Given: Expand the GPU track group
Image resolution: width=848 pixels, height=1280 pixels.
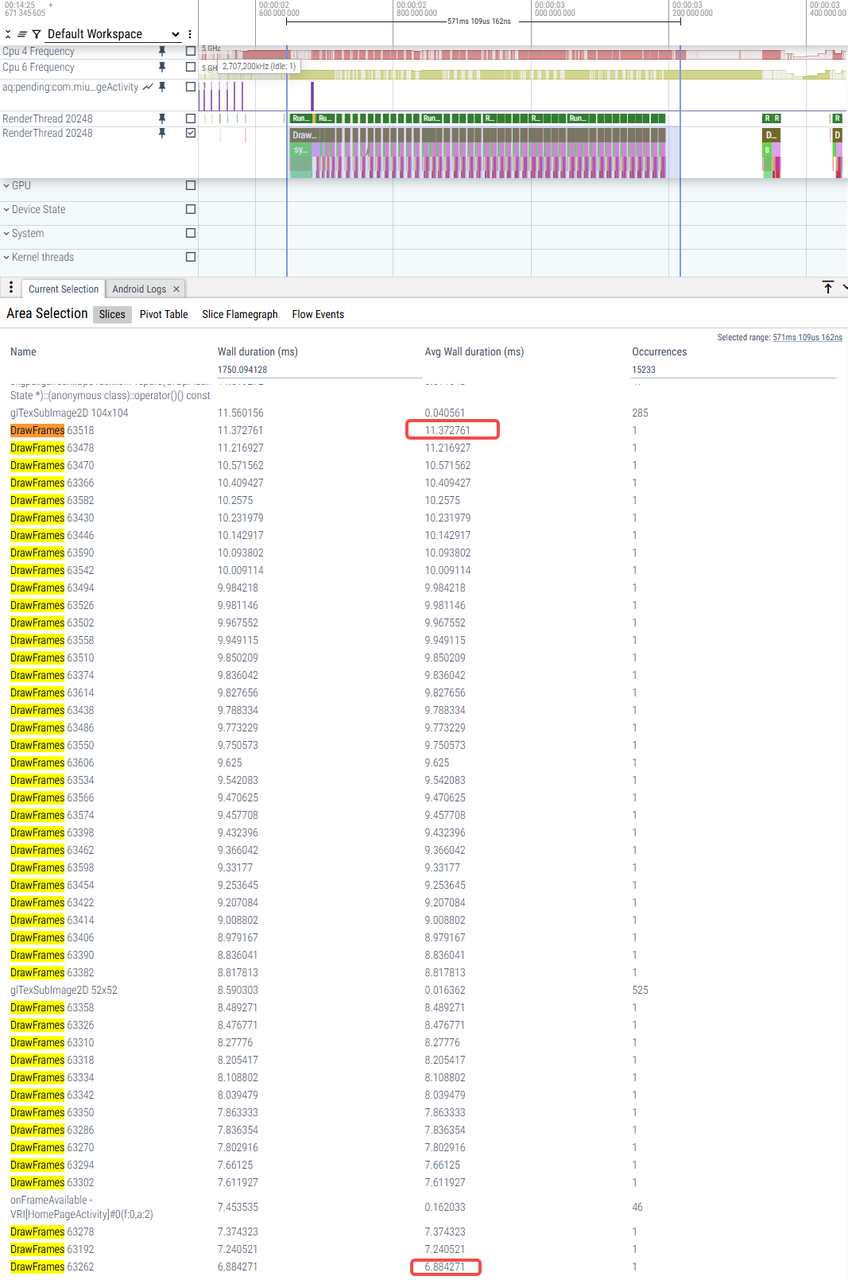Looking at the screenshot, I should point(6,185).
